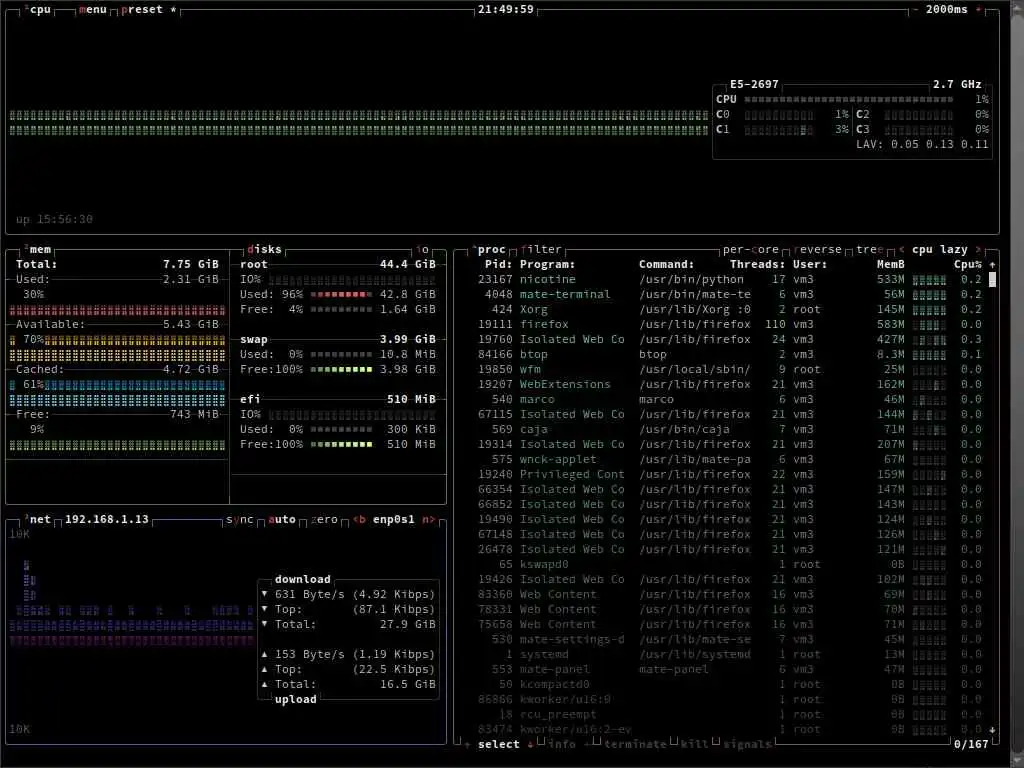1024x768 pixels.
Task: Kill the selected process
Action: point(695,744)
